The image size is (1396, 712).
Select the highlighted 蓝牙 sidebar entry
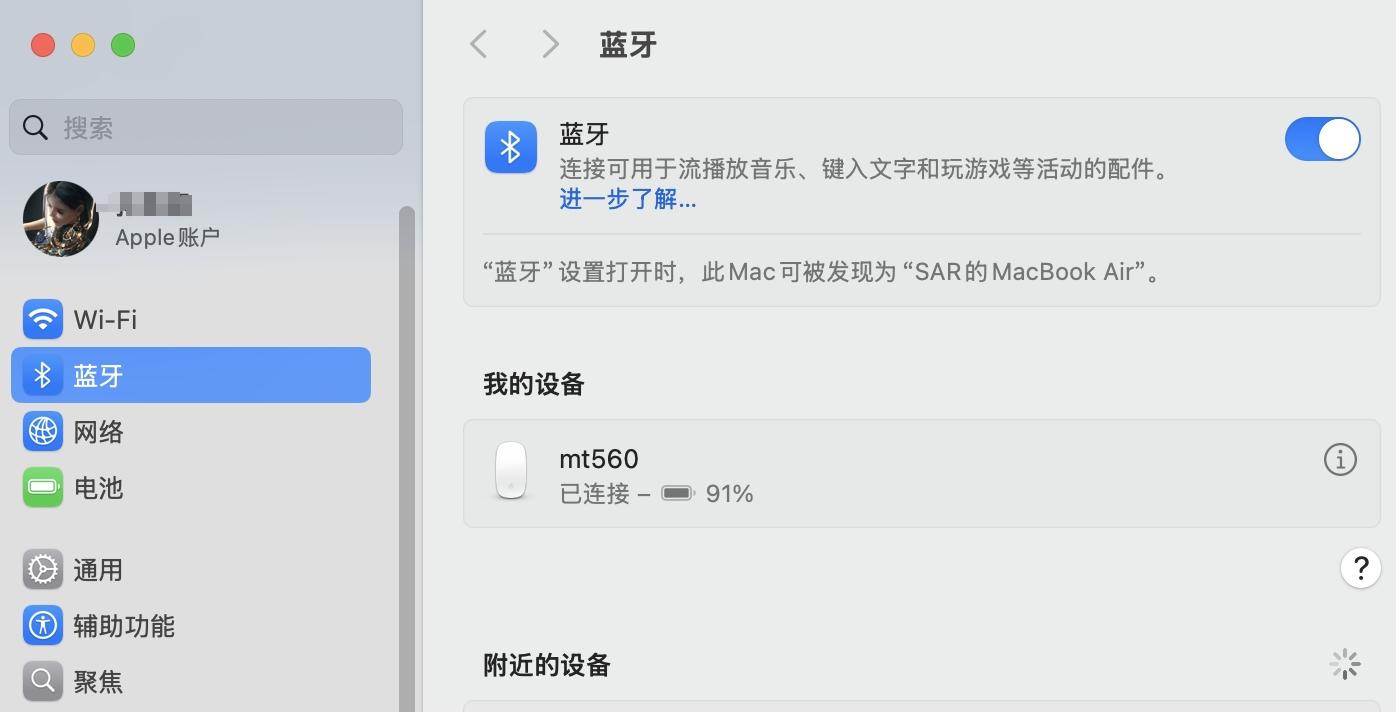(190, 375)
